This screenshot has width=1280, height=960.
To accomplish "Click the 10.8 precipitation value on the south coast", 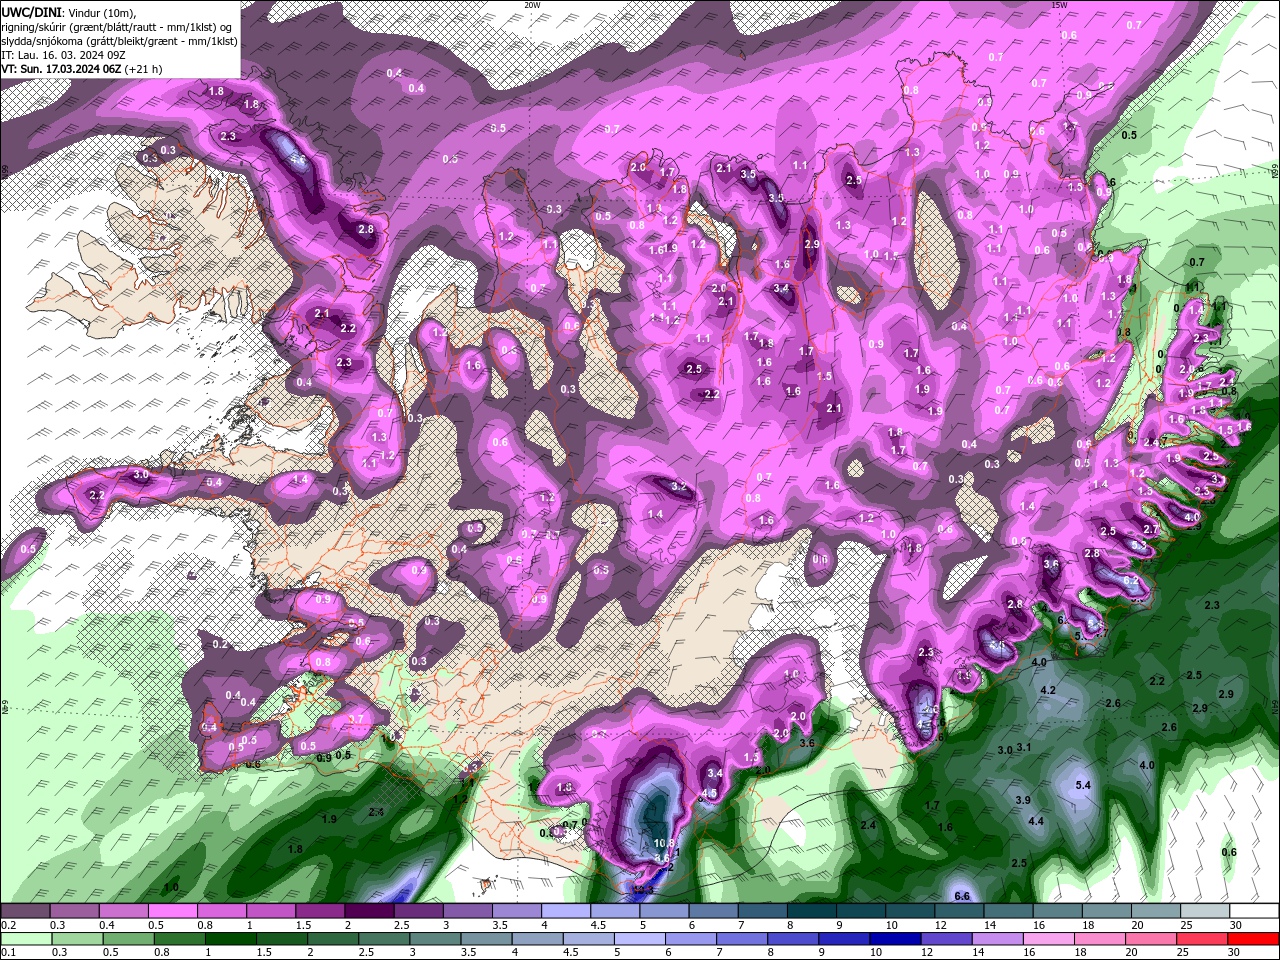I will 666,843.
